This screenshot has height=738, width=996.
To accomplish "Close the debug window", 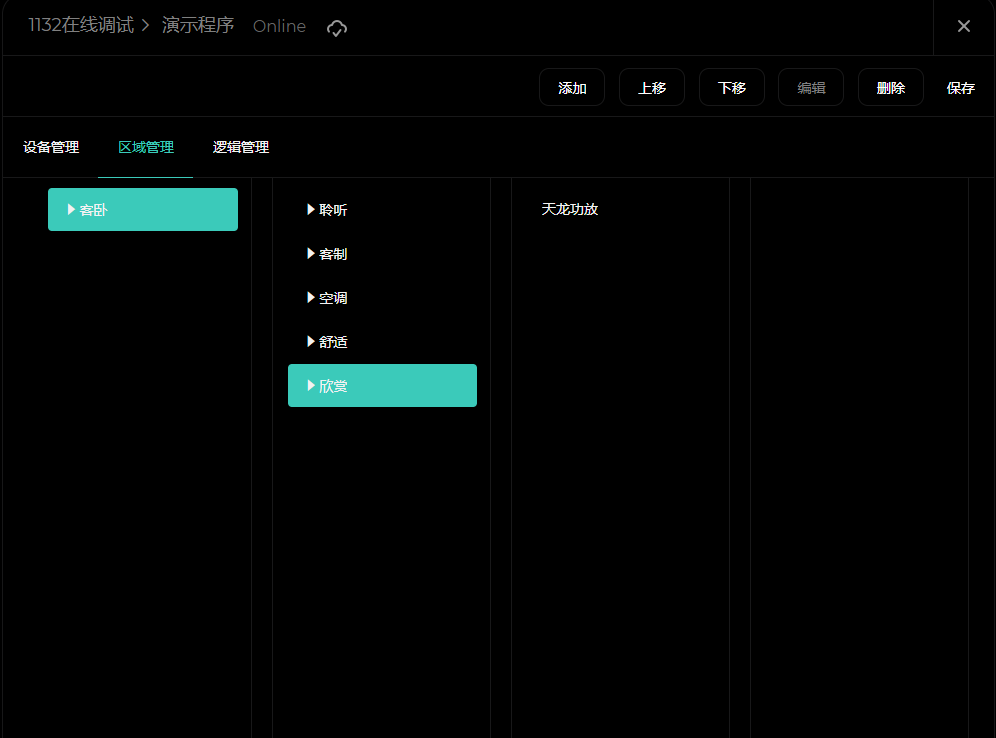I will point(964,26).
